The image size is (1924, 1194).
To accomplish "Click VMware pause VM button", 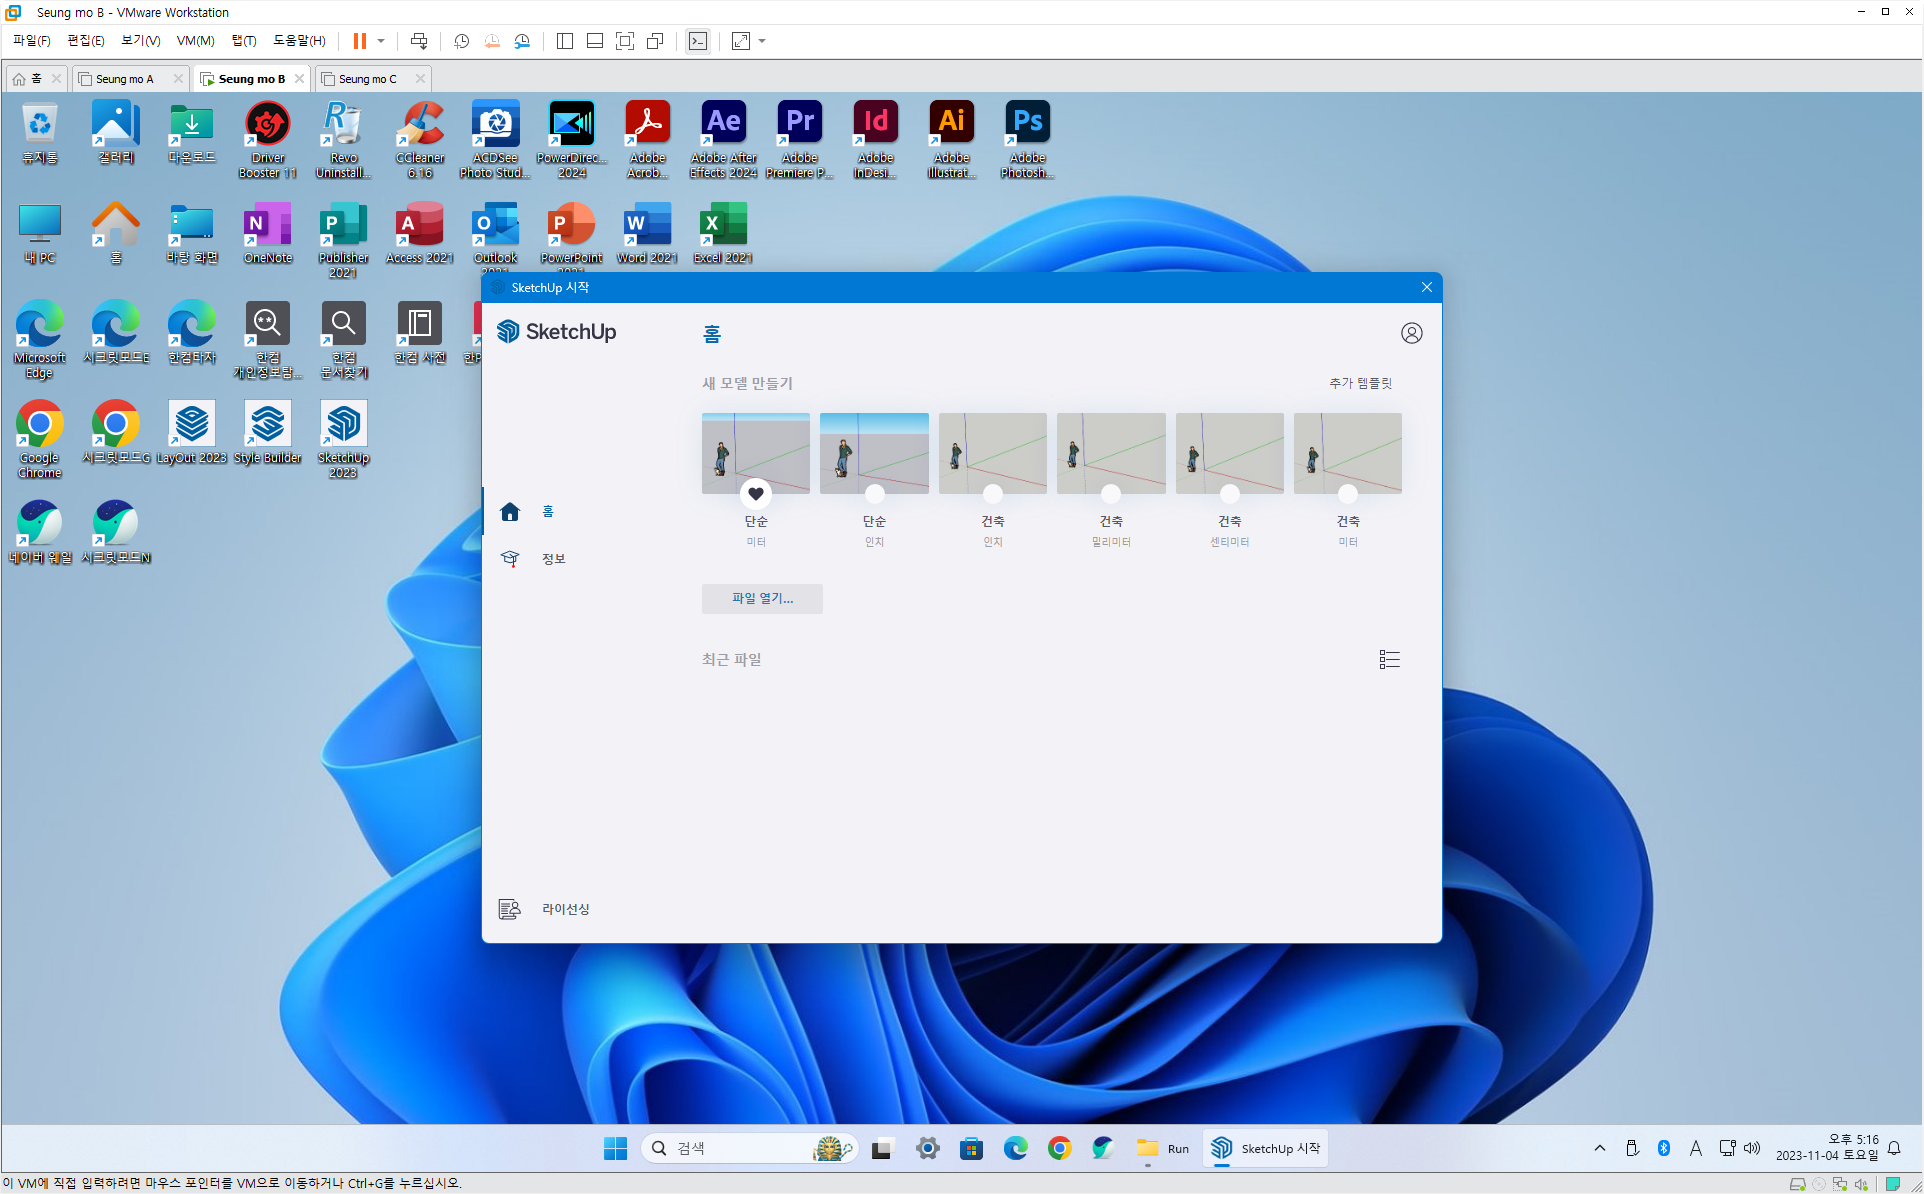I will click(359, 41).
